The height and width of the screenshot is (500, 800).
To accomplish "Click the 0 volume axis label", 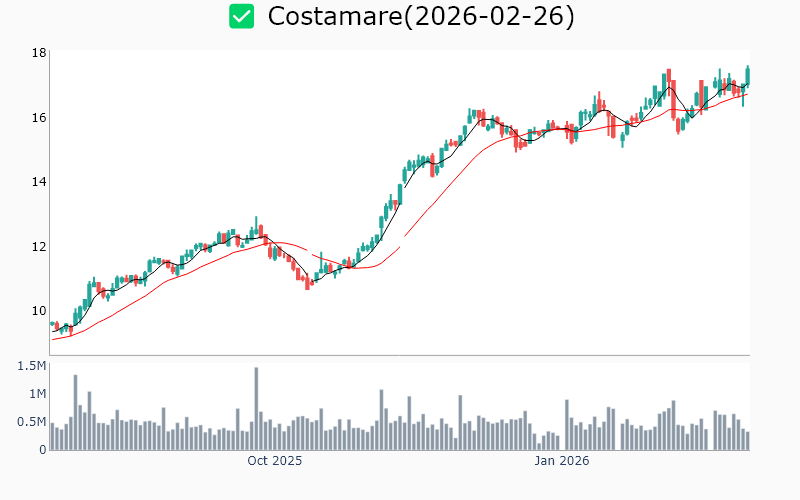I will point(42,450).
